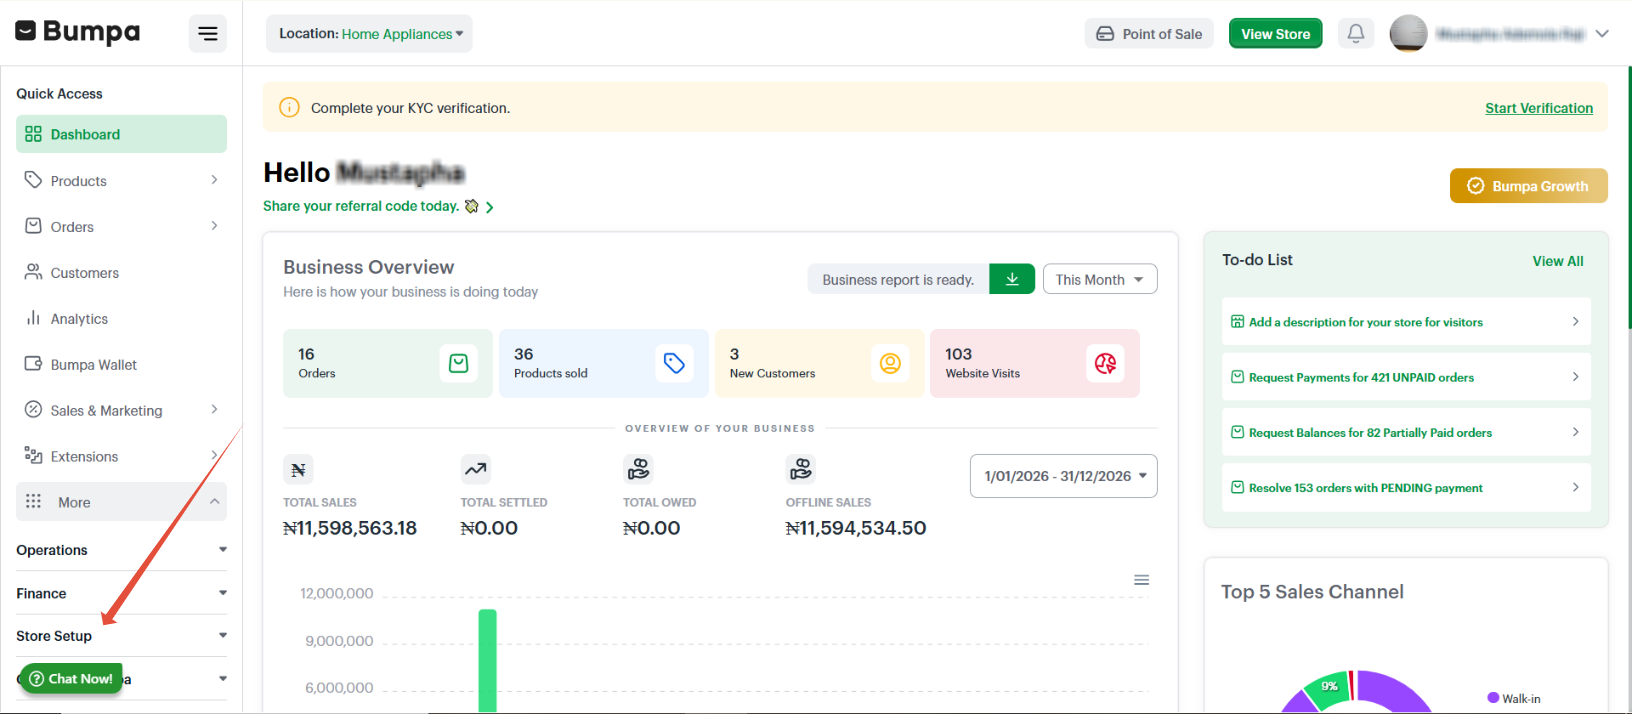Expand the user account chevron
1632x714 pixels.
click(1602, 34)
